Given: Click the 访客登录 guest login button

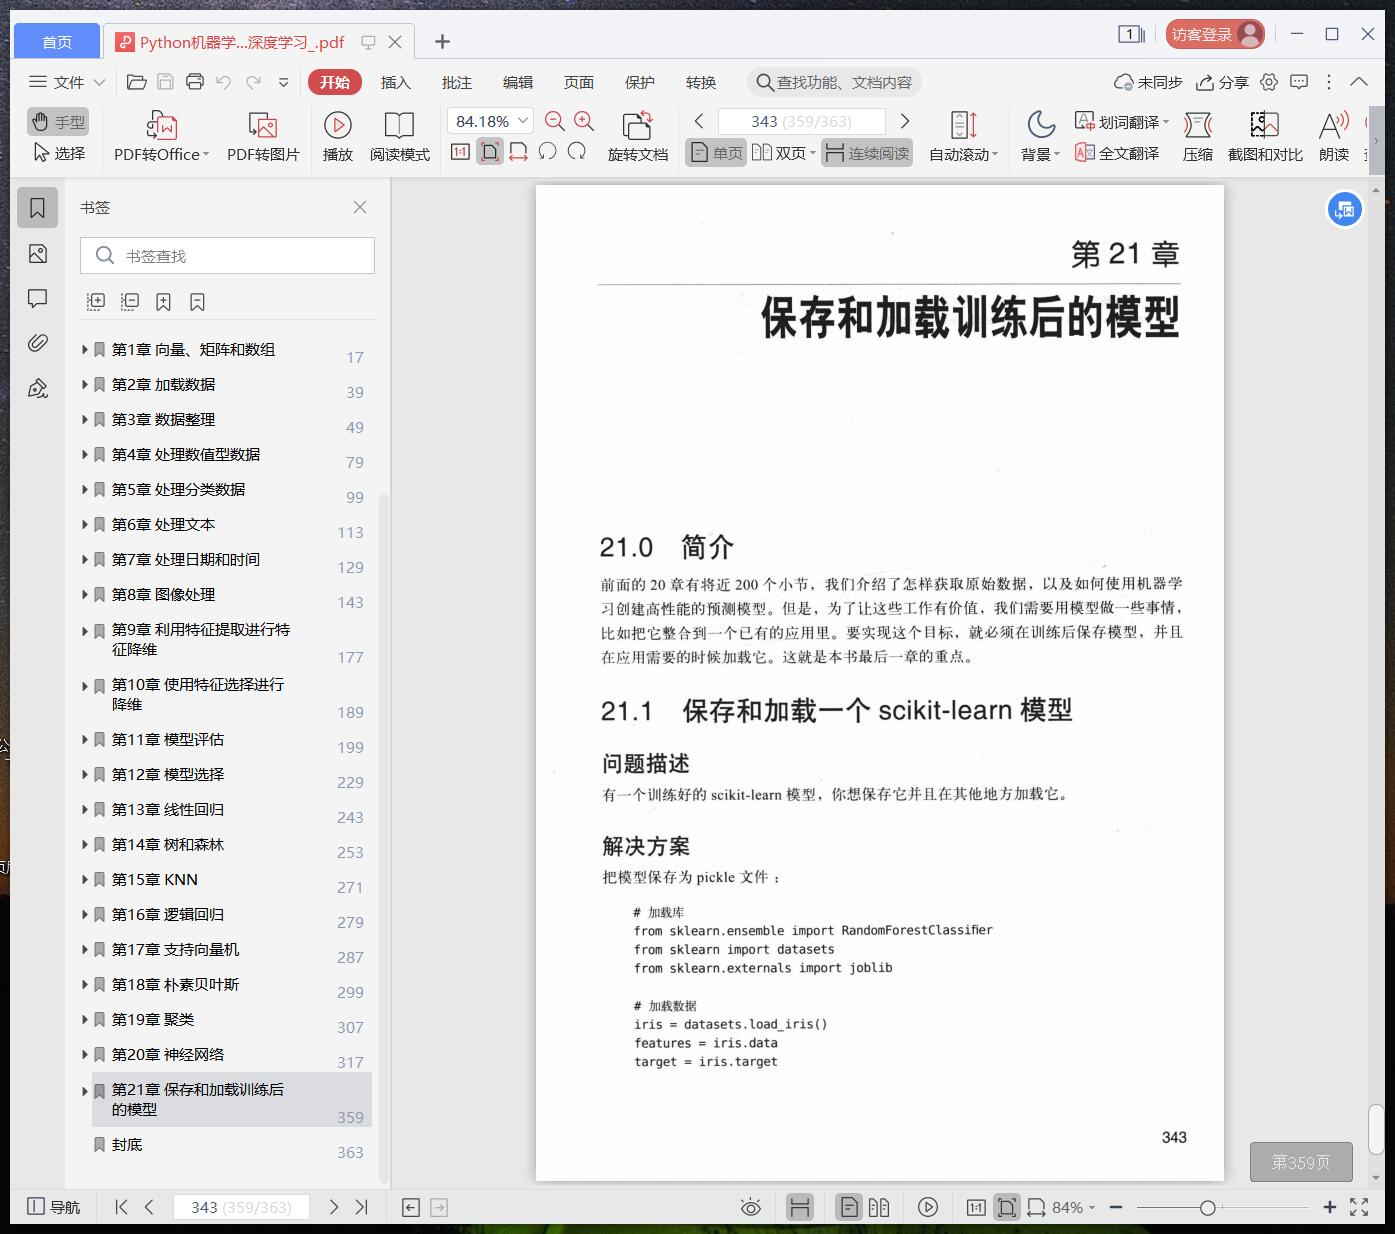Looking at the screenshot, I should (x=1215, y=34).
